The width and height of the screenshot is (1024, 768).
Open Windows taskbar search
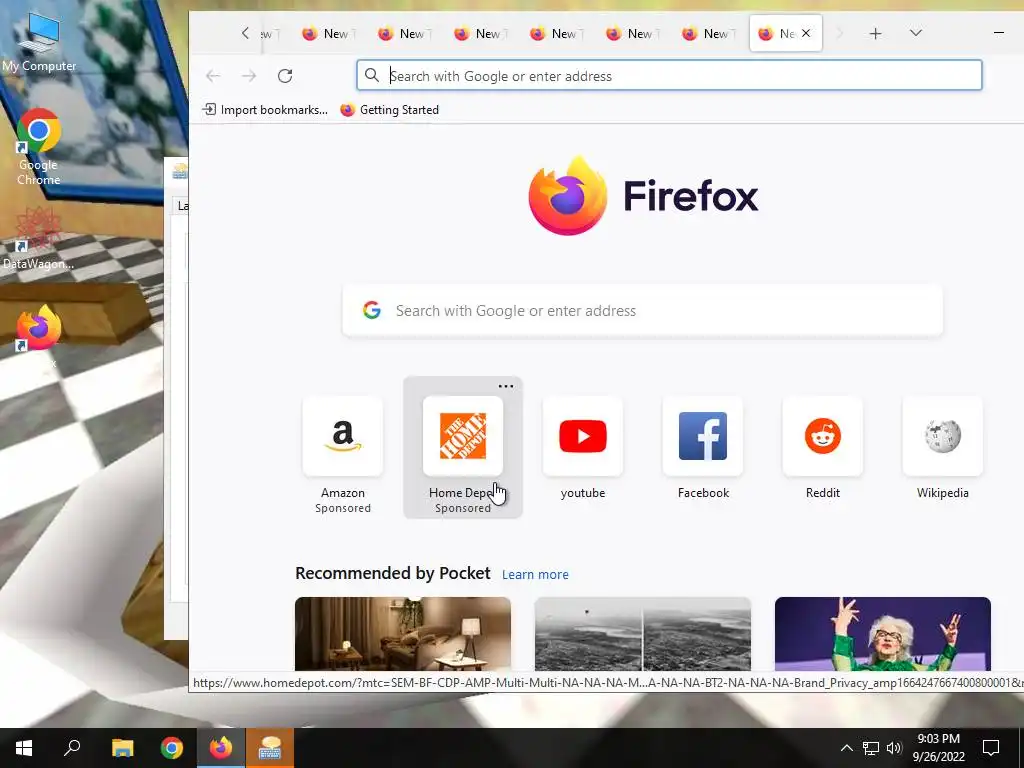coord(72,748)
